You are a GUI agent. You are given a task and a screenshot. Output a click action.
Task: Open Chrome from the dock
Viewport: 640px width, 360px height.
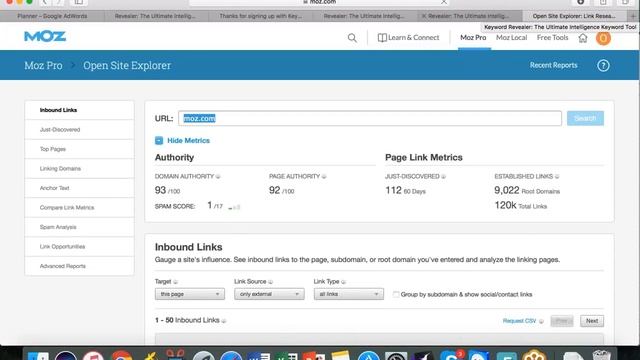coord(121,356)
